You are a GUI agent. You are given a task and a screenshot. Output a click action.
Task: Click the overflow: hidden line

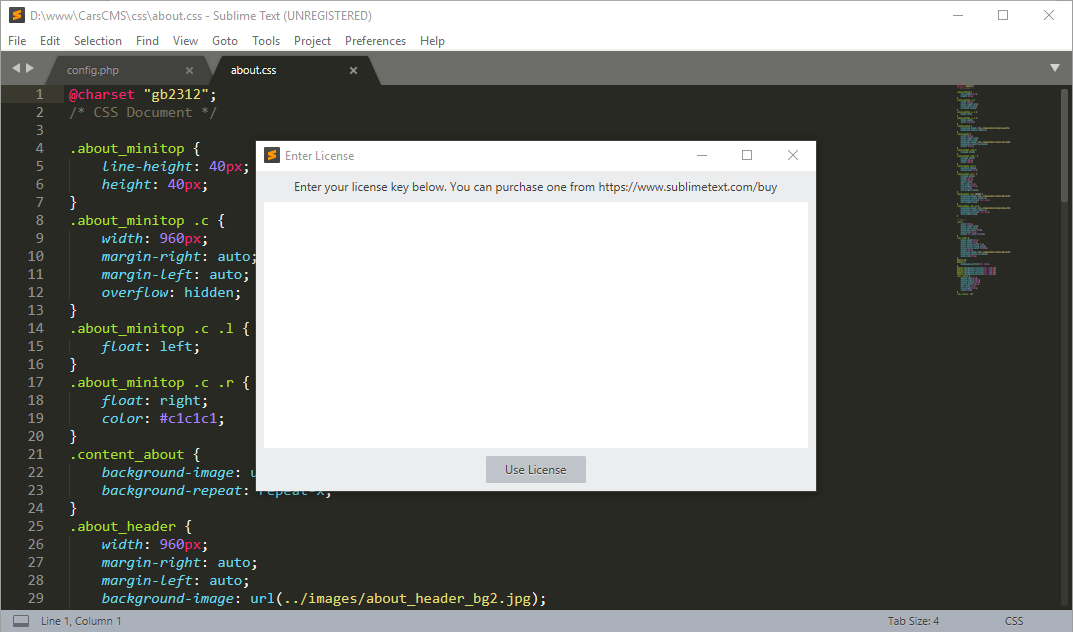tap(171, 293)
